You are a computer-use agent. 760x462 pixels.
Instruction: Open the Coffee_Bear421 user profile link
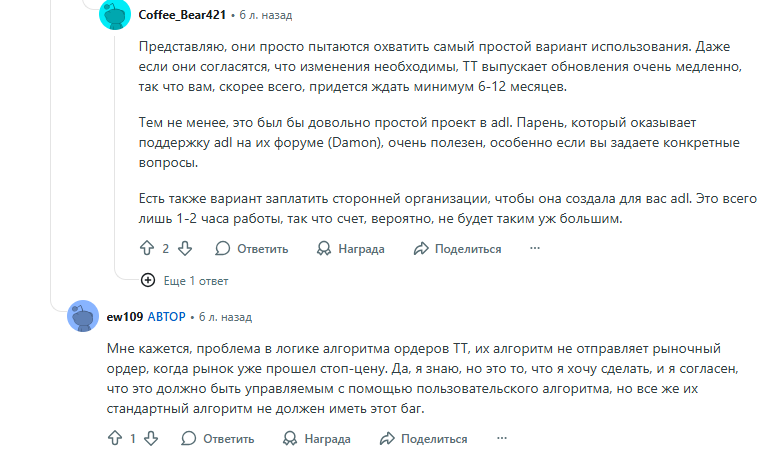pos(181,16)
